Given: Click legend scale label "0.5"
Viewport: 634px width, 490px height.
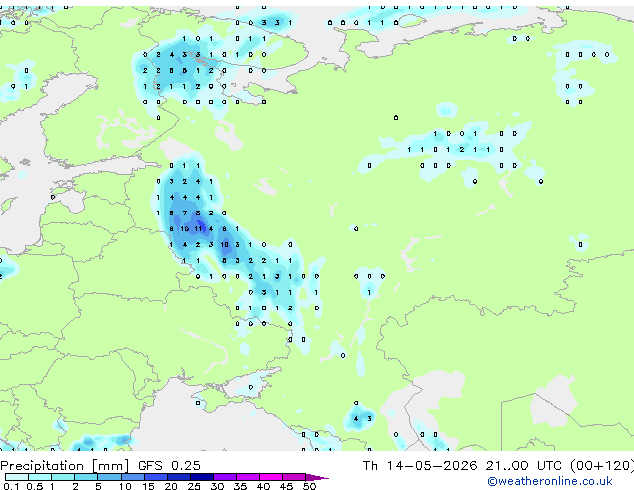Looking at the screenshot, I should [35, 486].
